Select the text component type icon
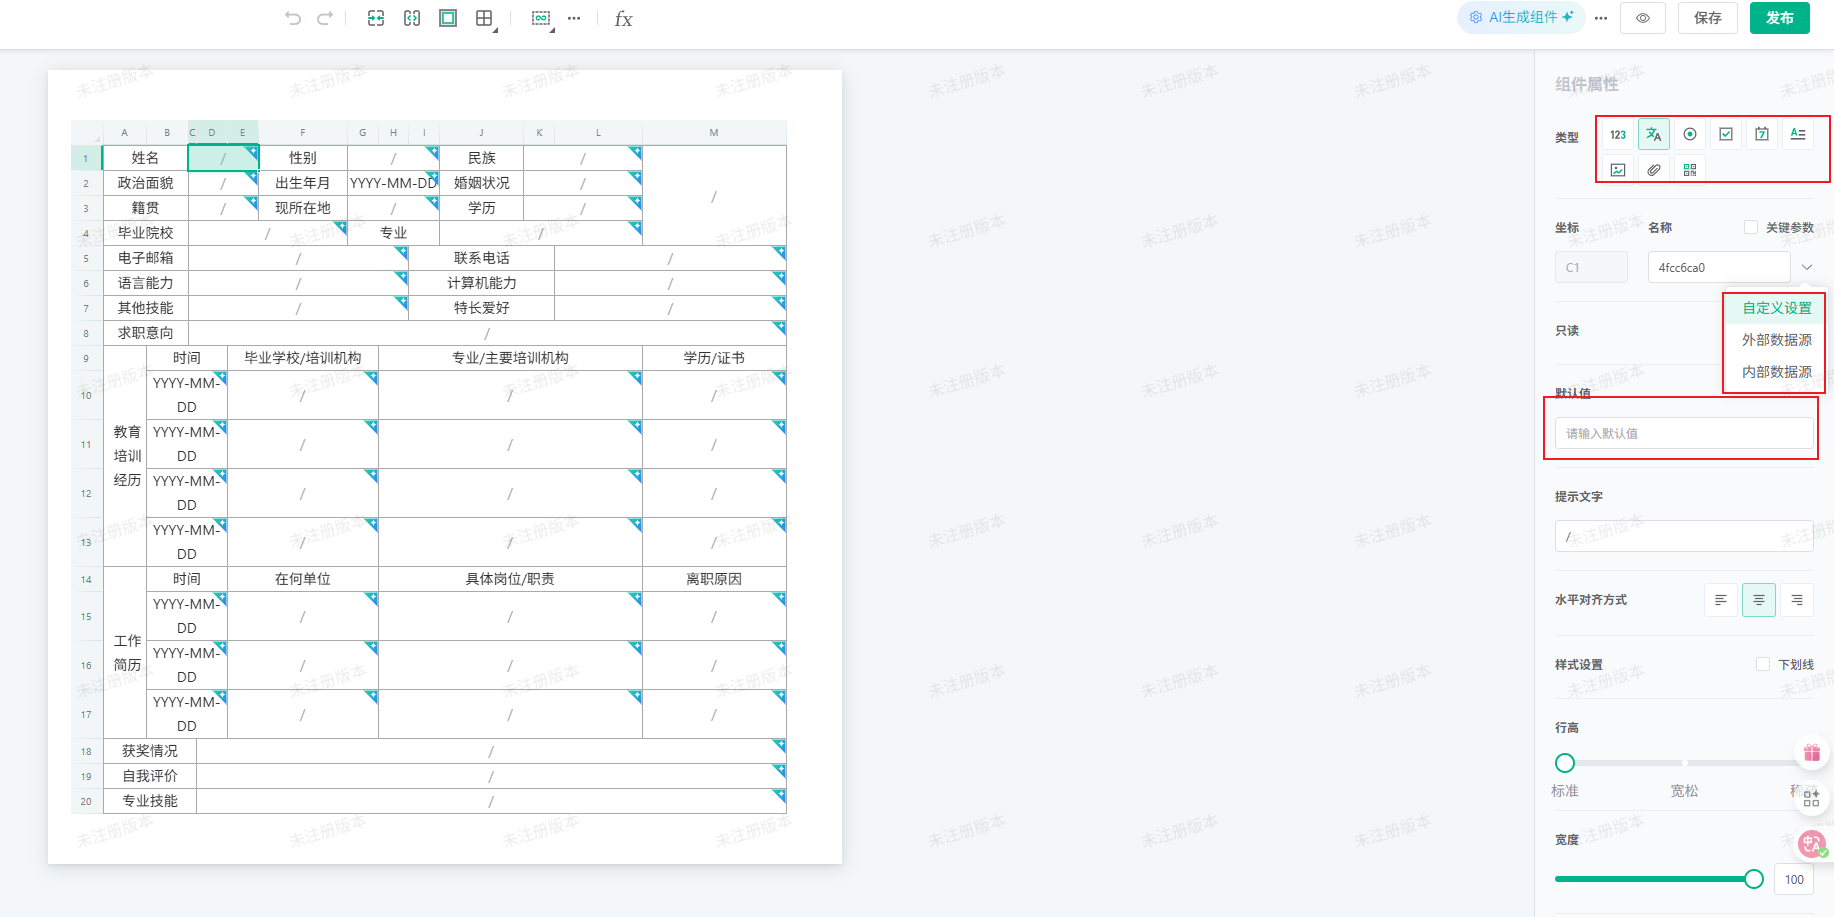 1654,134
